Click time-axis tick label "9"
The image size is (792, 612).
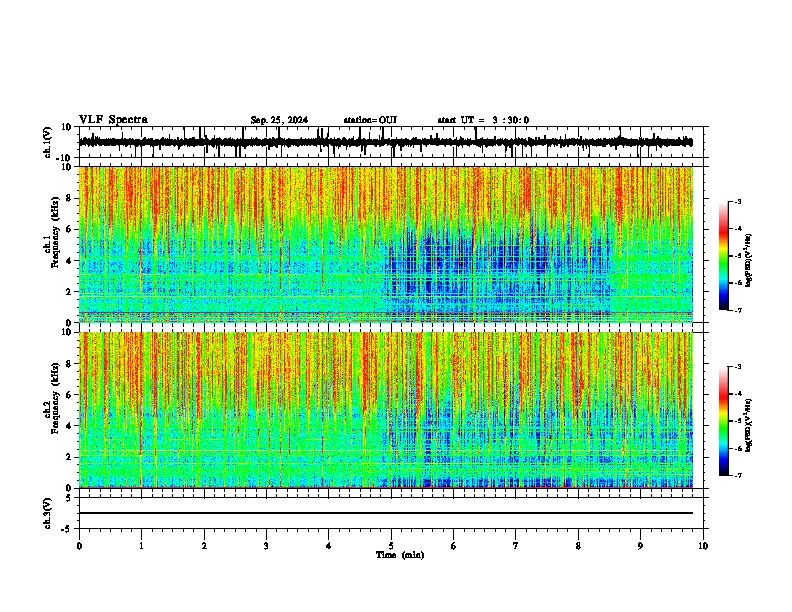click(x=640, y=546)
